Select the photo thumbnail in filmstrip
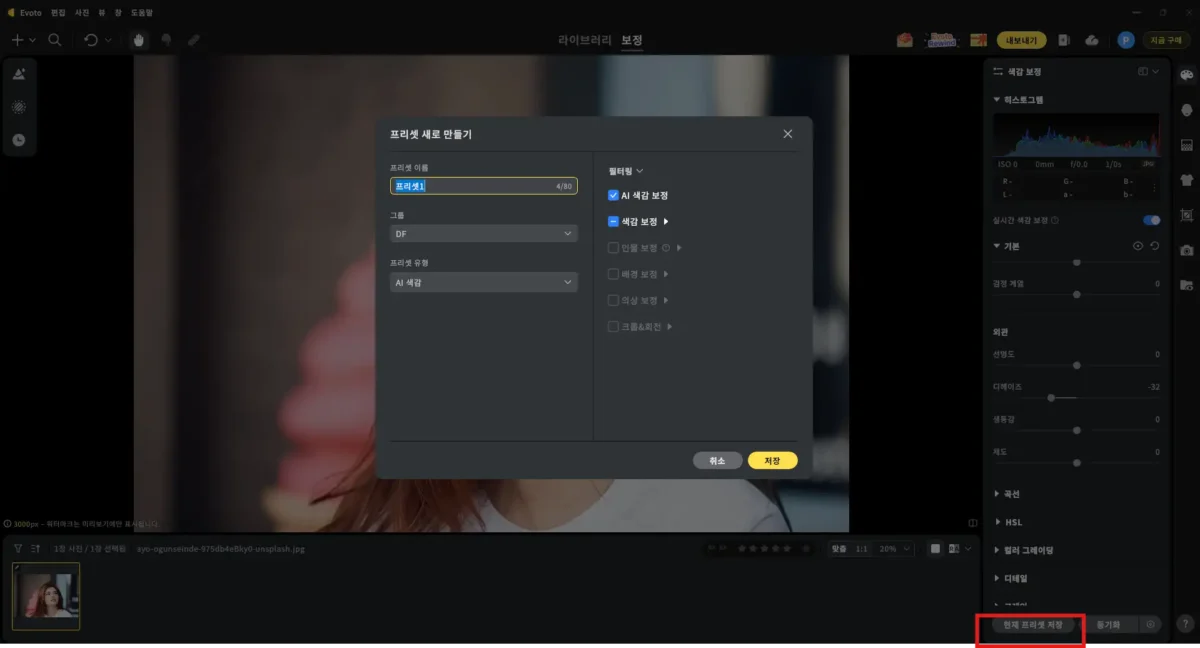This screenshot has width=1200, height=648. (x=46, y=596)
